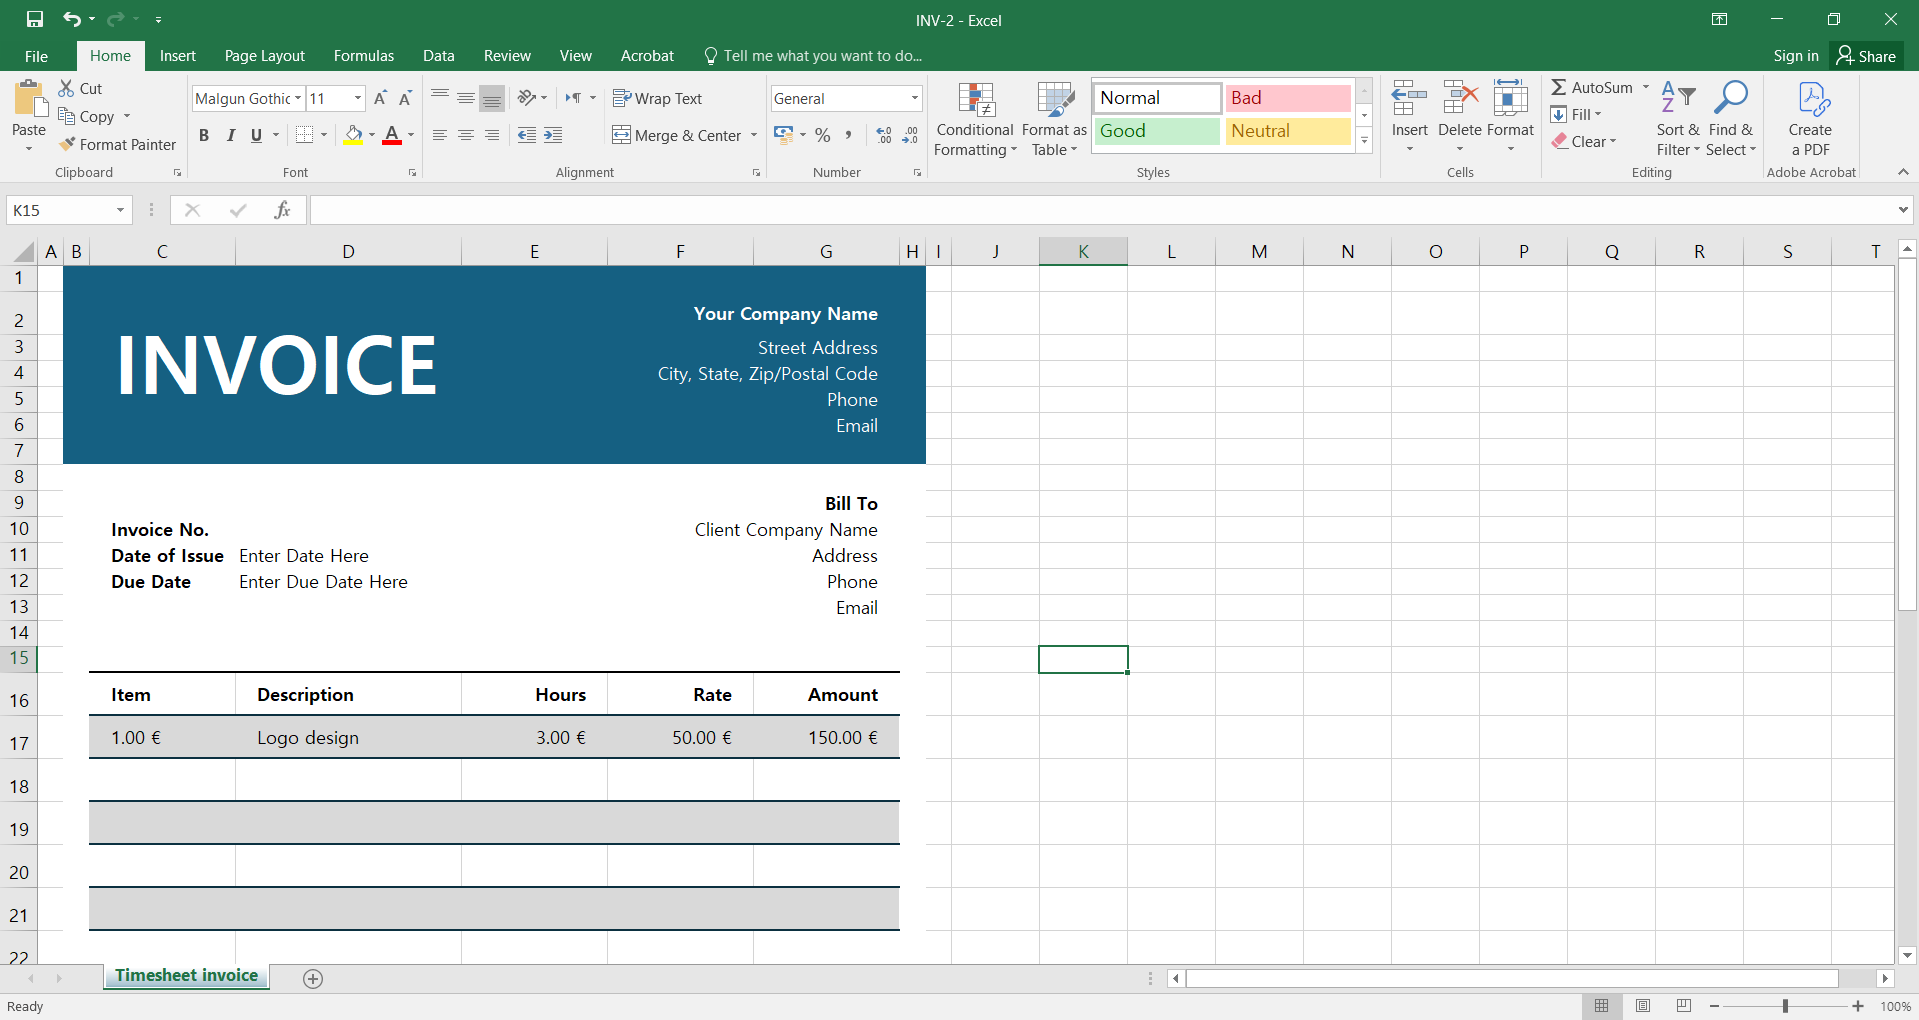Click the Increase Font Size icon
The height and width of the screenshot is (1020, 1919).
[380, 98]
